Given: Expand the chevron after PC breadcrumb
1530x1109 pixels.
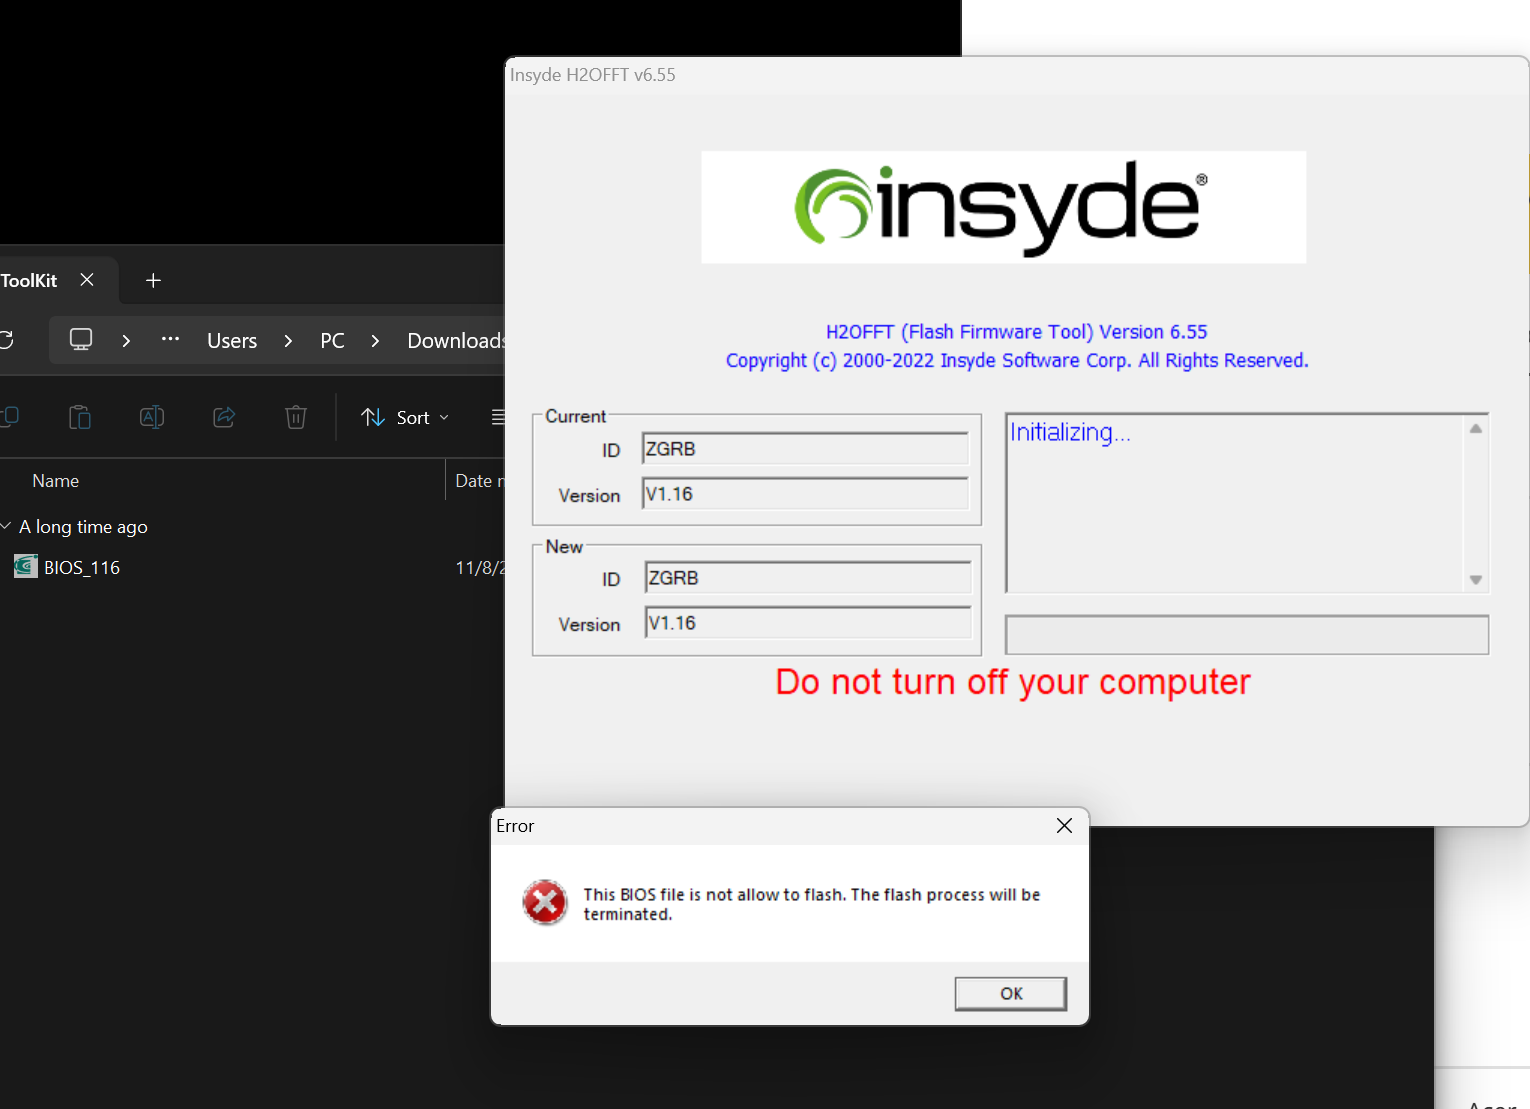Looking at the screenshot, I should (x=375, y=341).
